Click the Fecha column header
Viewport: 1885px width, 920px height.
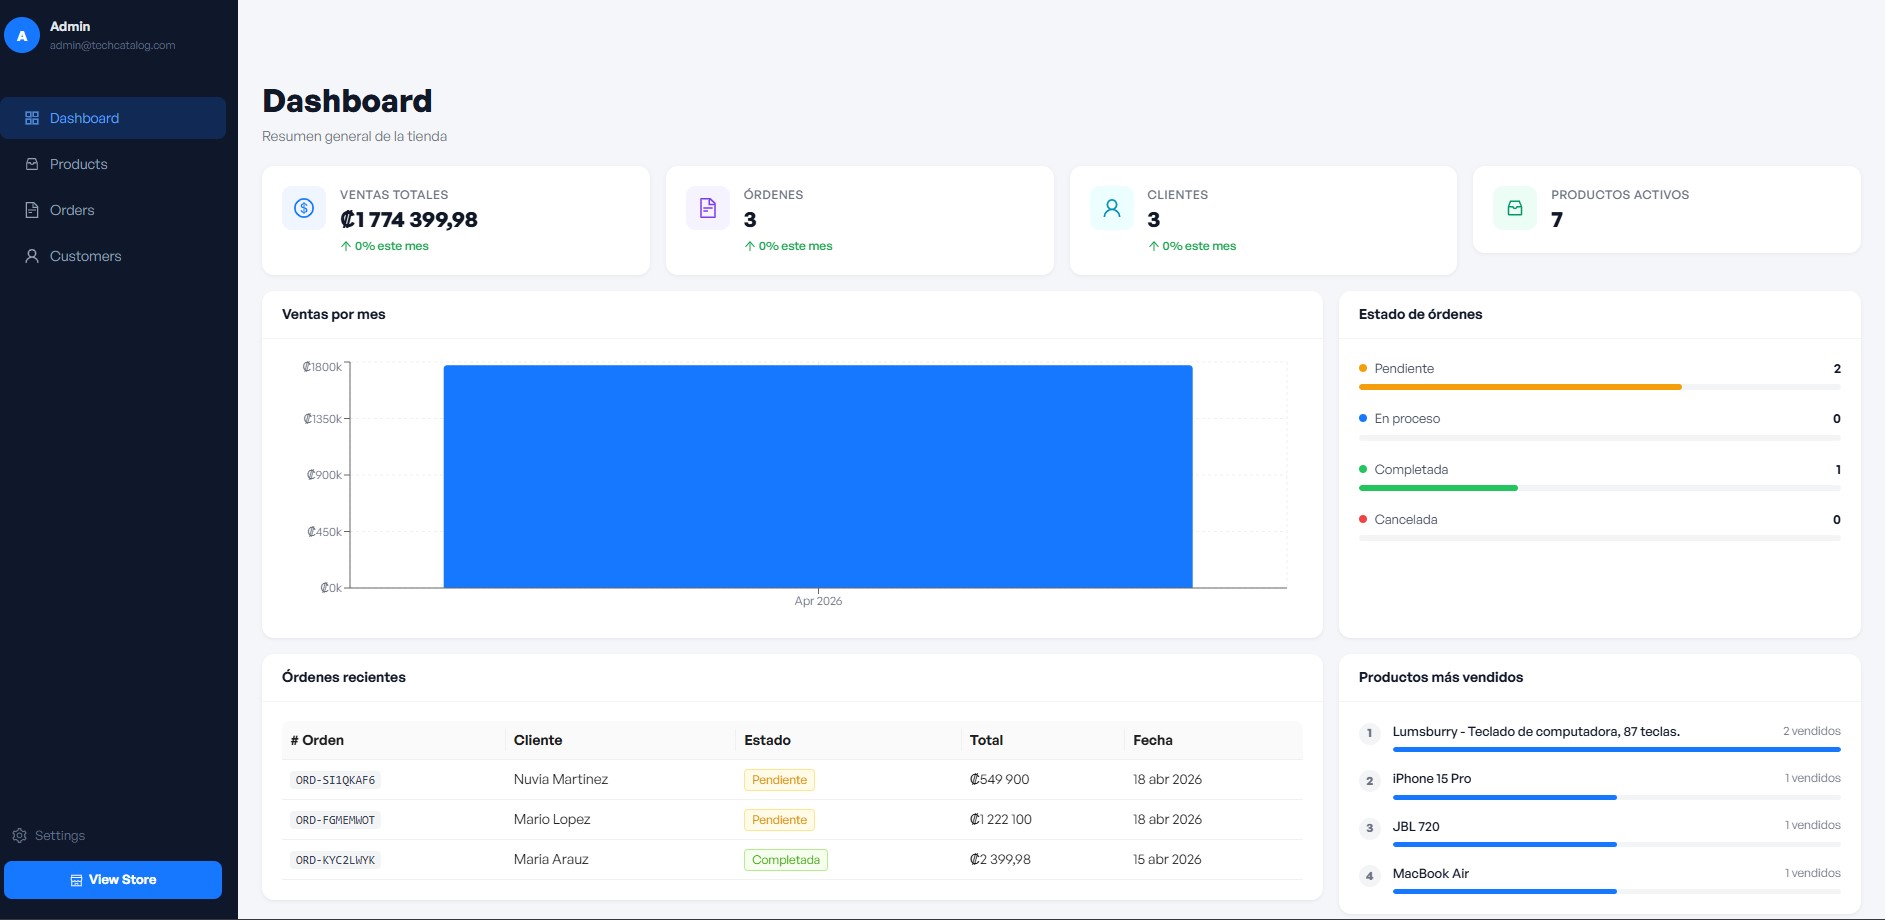[1152, 740]
